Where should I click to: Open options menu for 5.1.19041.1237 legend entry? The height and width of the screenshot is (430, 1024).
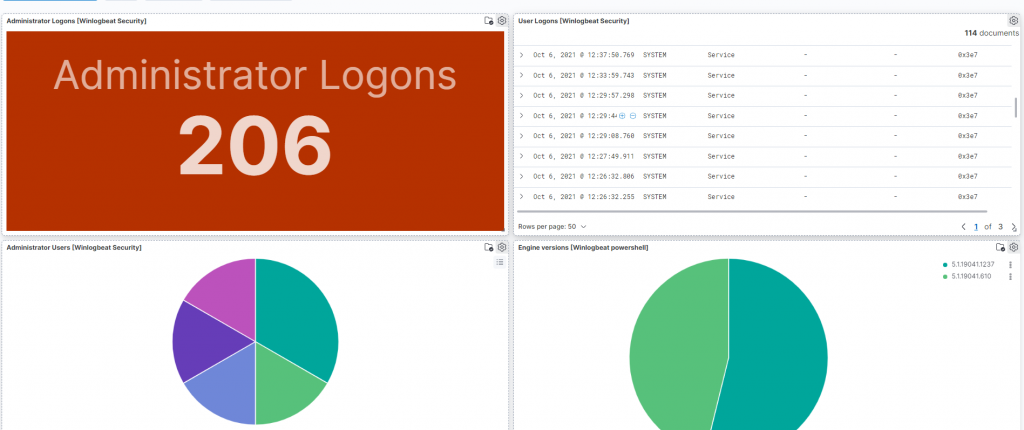[x=1010, y=265]
